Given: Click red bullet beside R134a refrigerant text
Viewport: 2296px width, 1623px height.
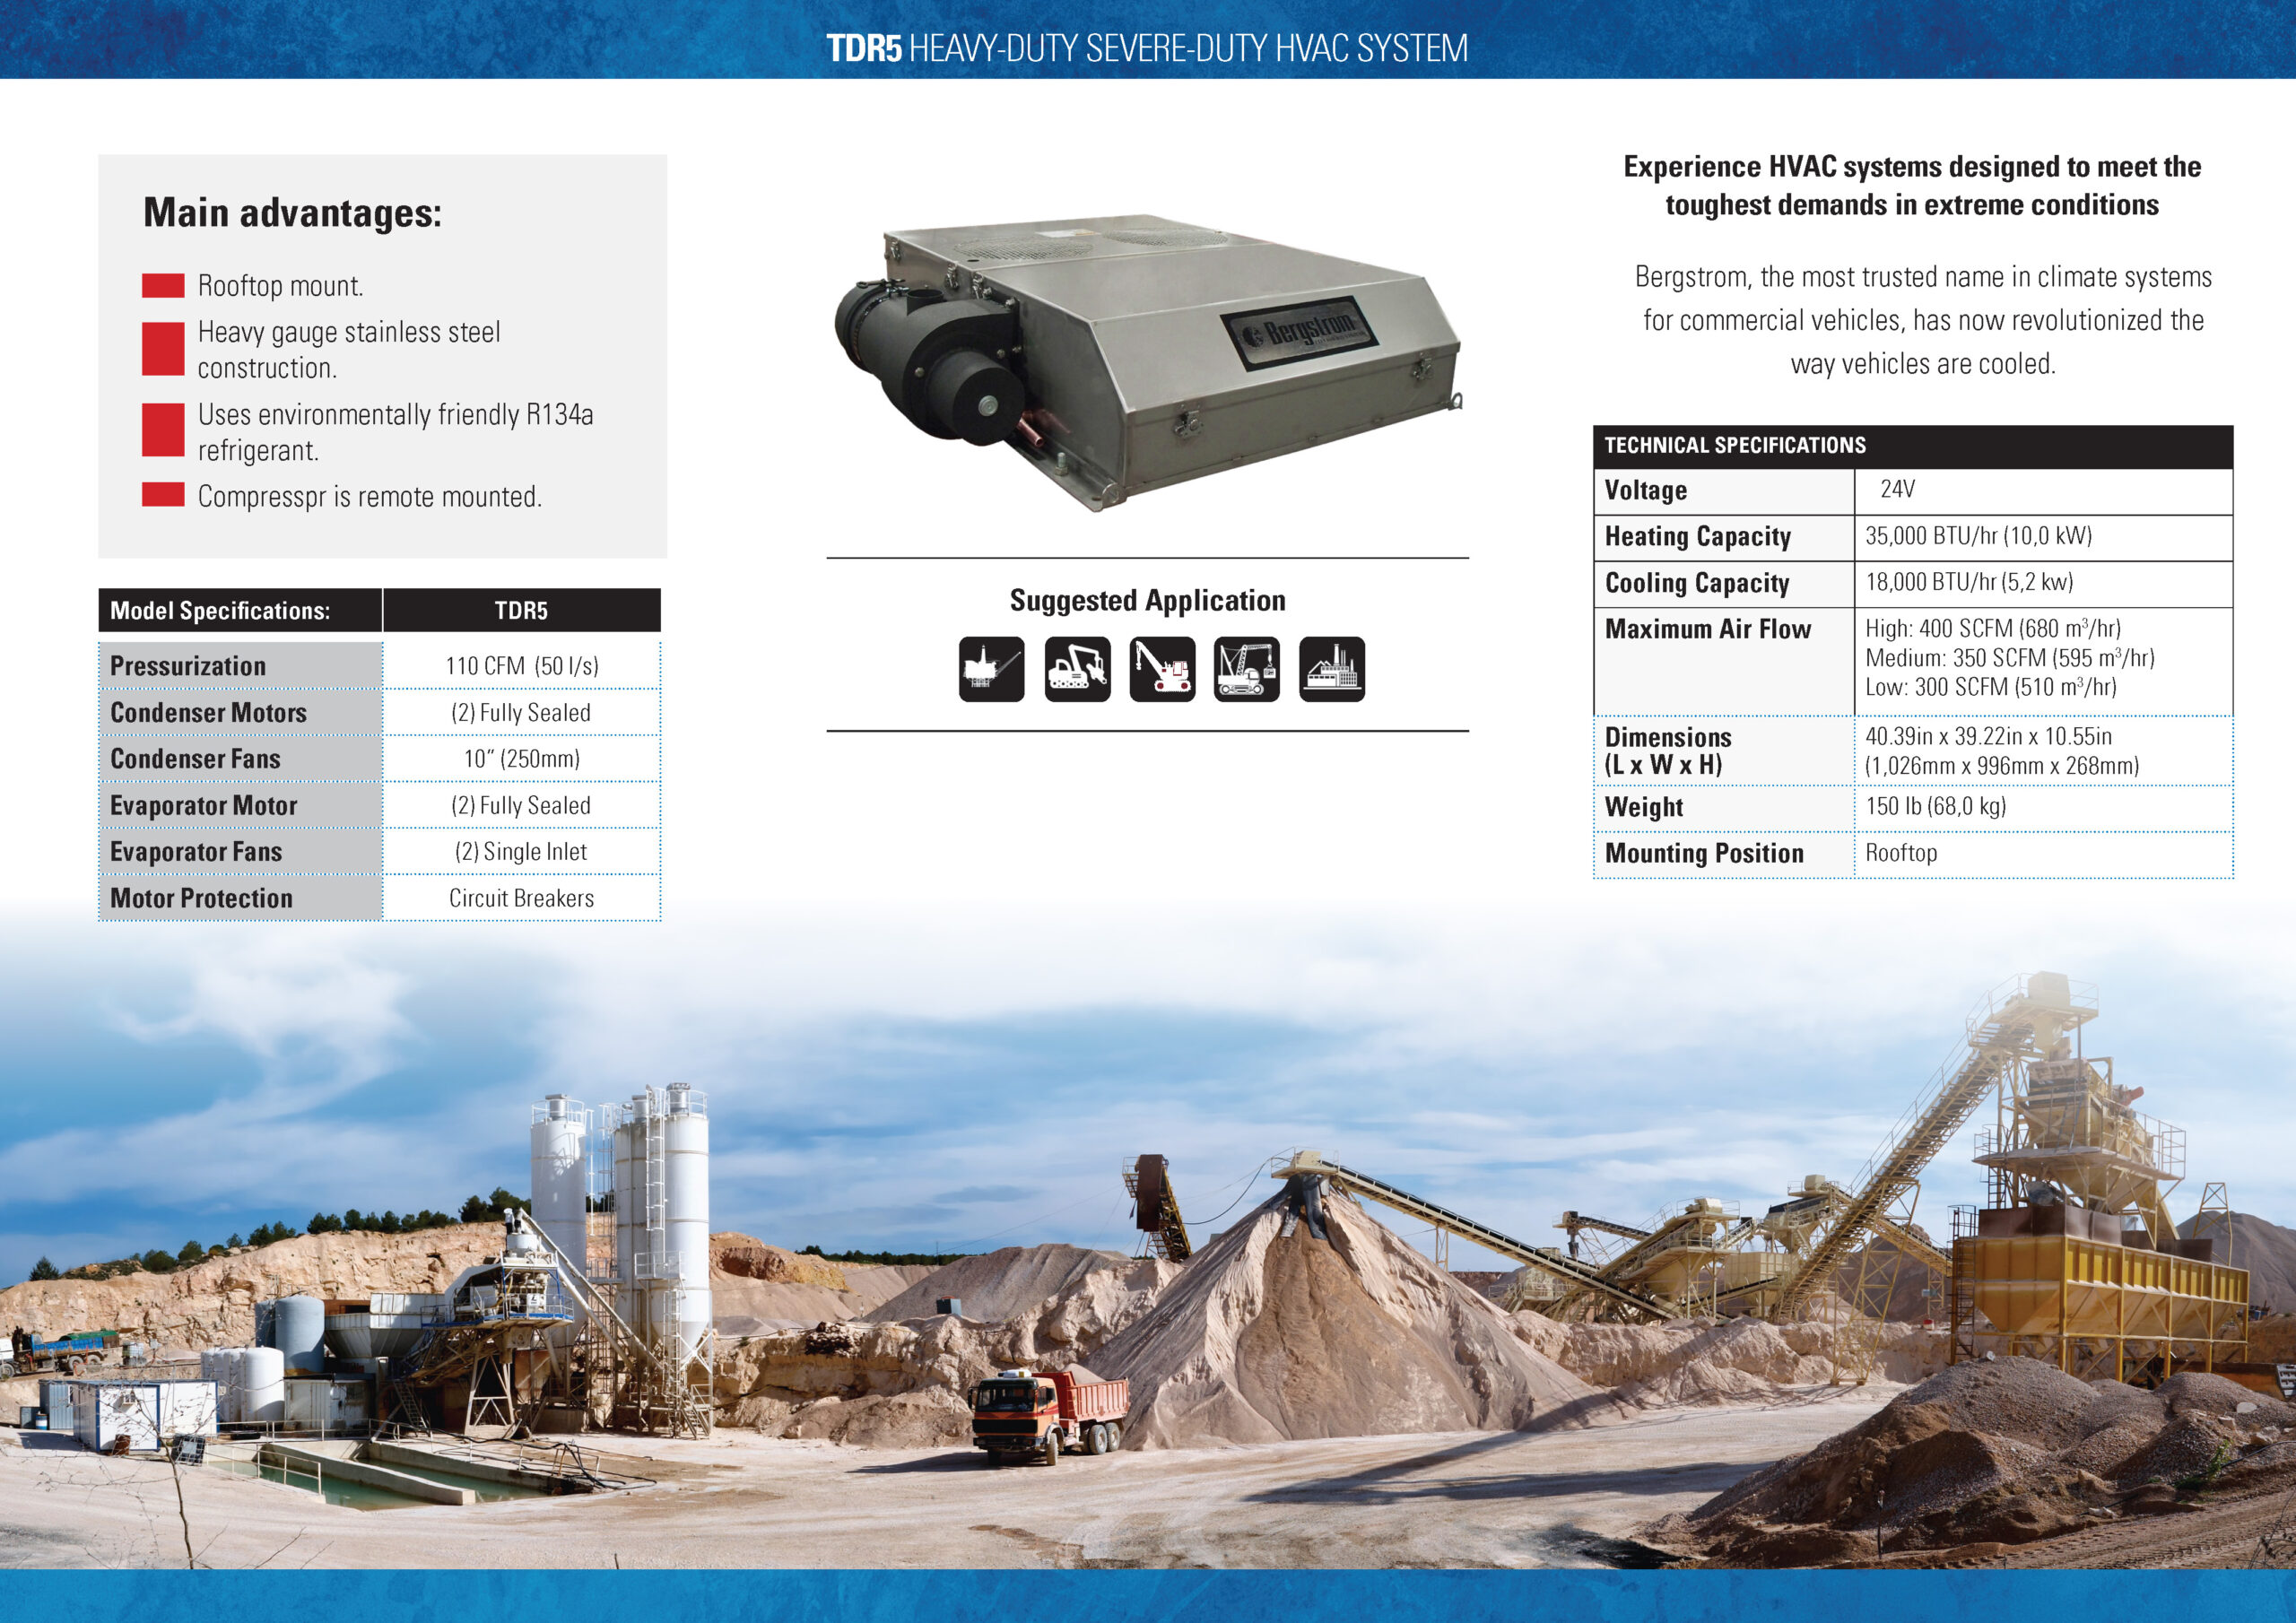Looking at the screenshot, I should click(x=163, y=430).
